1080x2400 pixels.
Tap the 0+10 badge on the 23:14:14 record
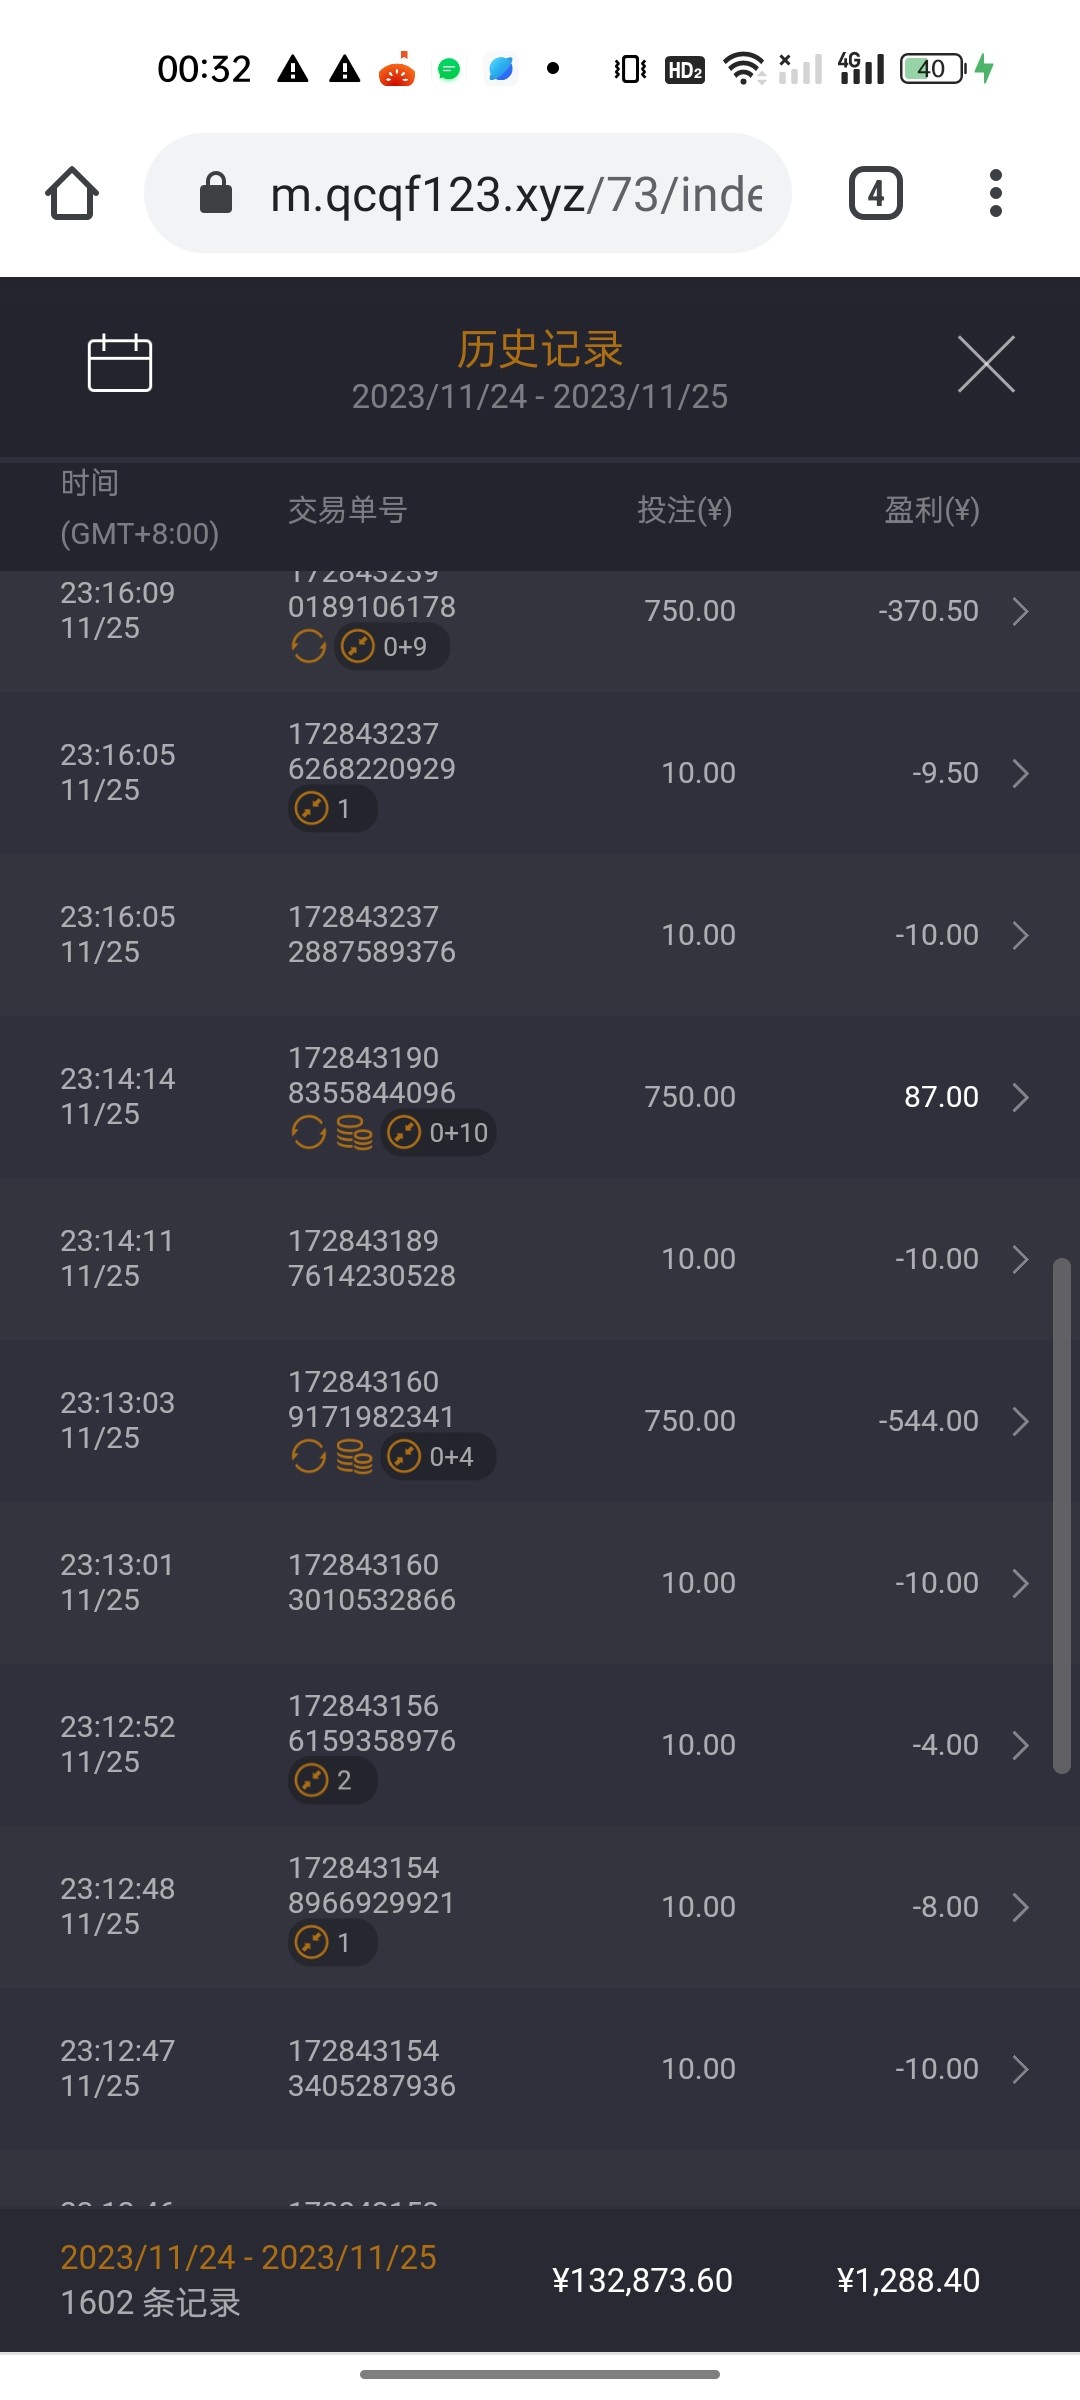click(440, 1133)
